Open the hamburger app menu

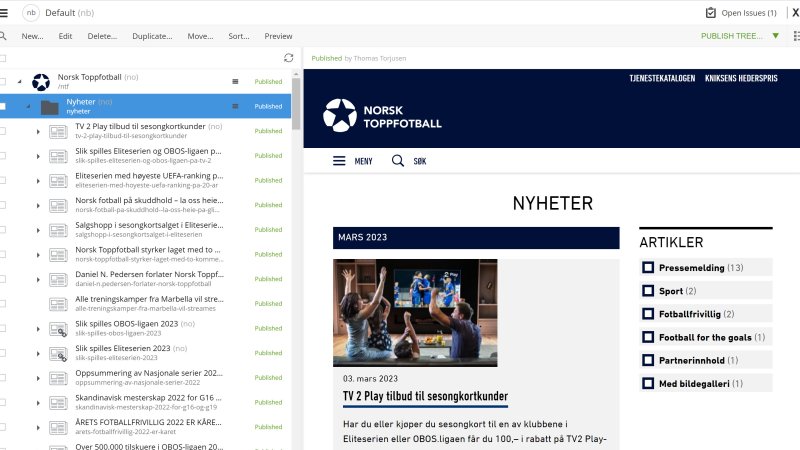coord(4,12)
